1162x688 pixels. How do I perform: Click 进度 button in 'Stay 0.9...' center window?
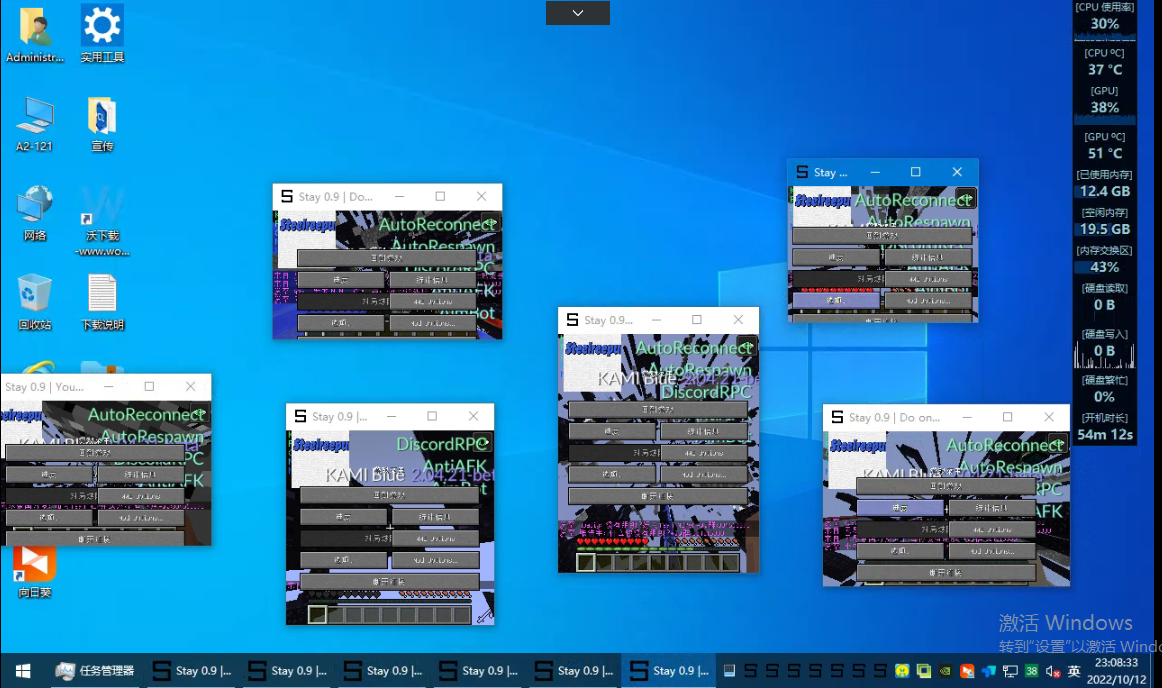pos(612,431)
